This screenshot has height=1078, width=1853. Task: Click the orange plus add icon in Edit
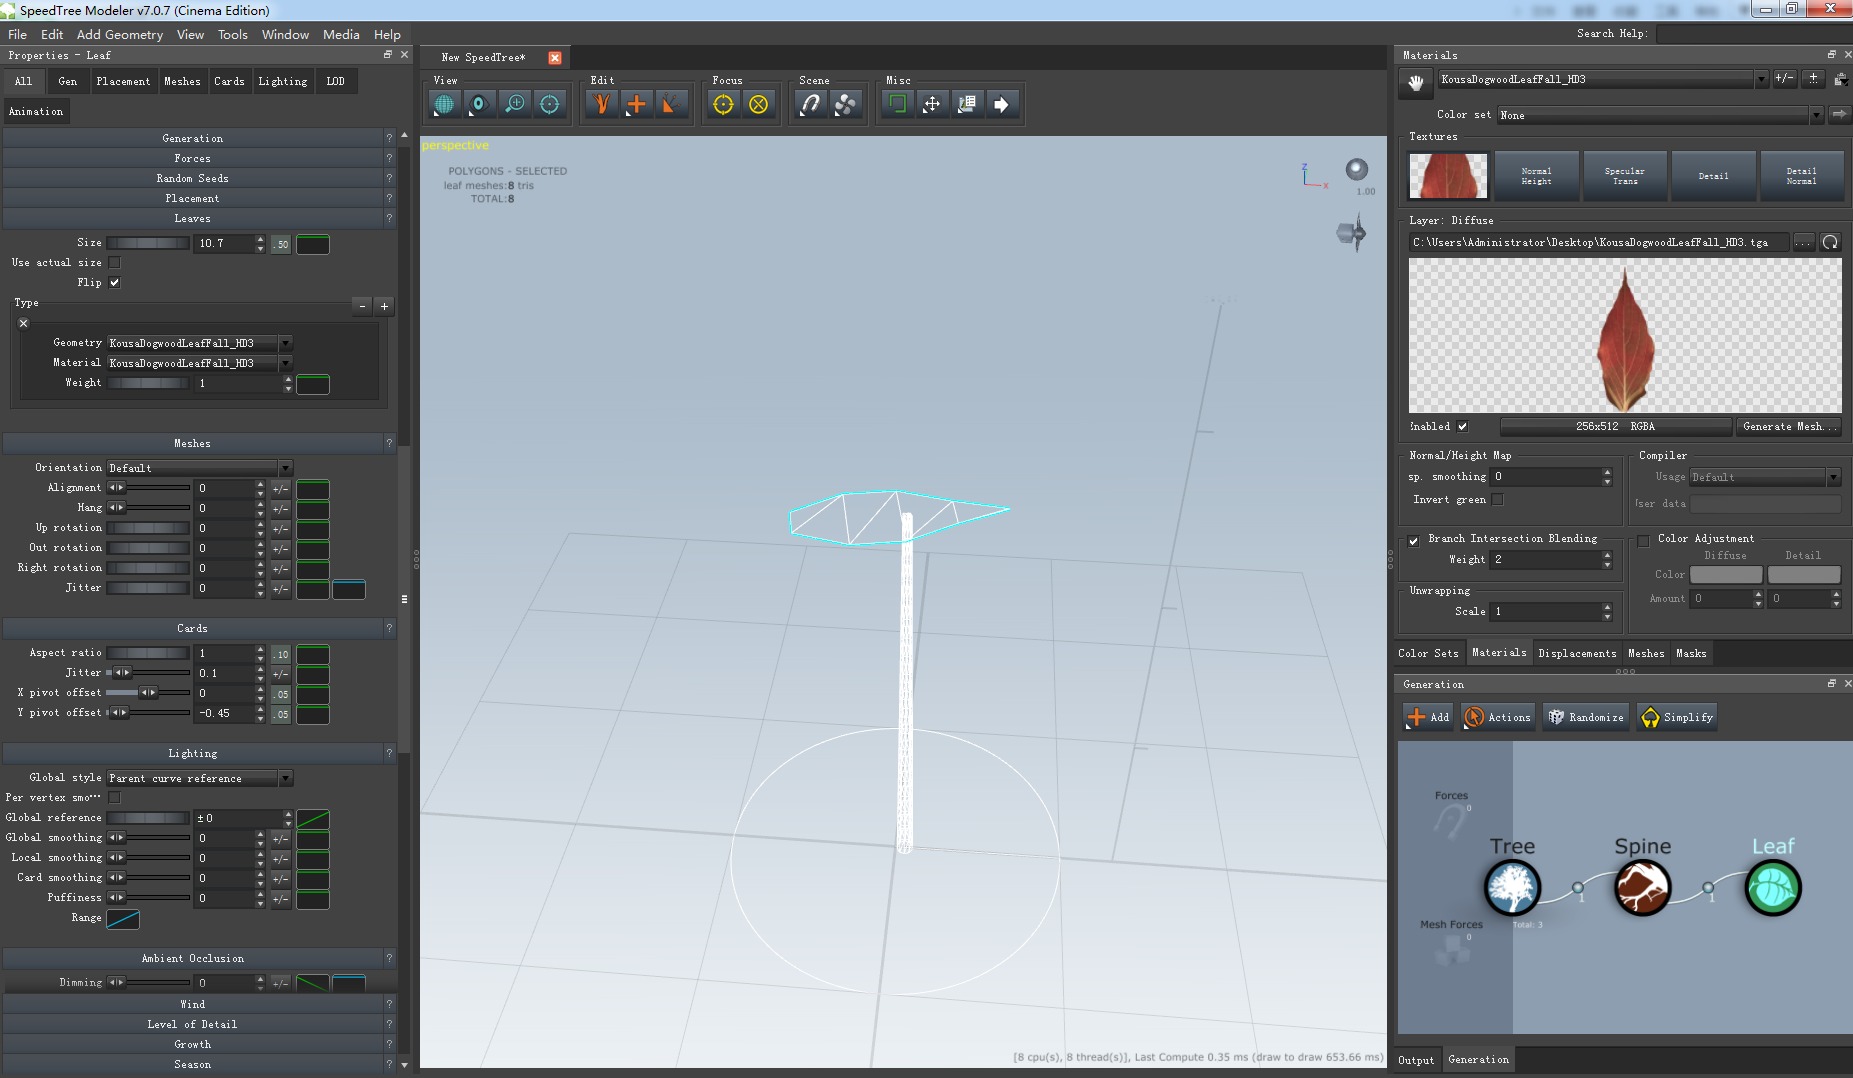pyautogui.click(x=636, y=104)
